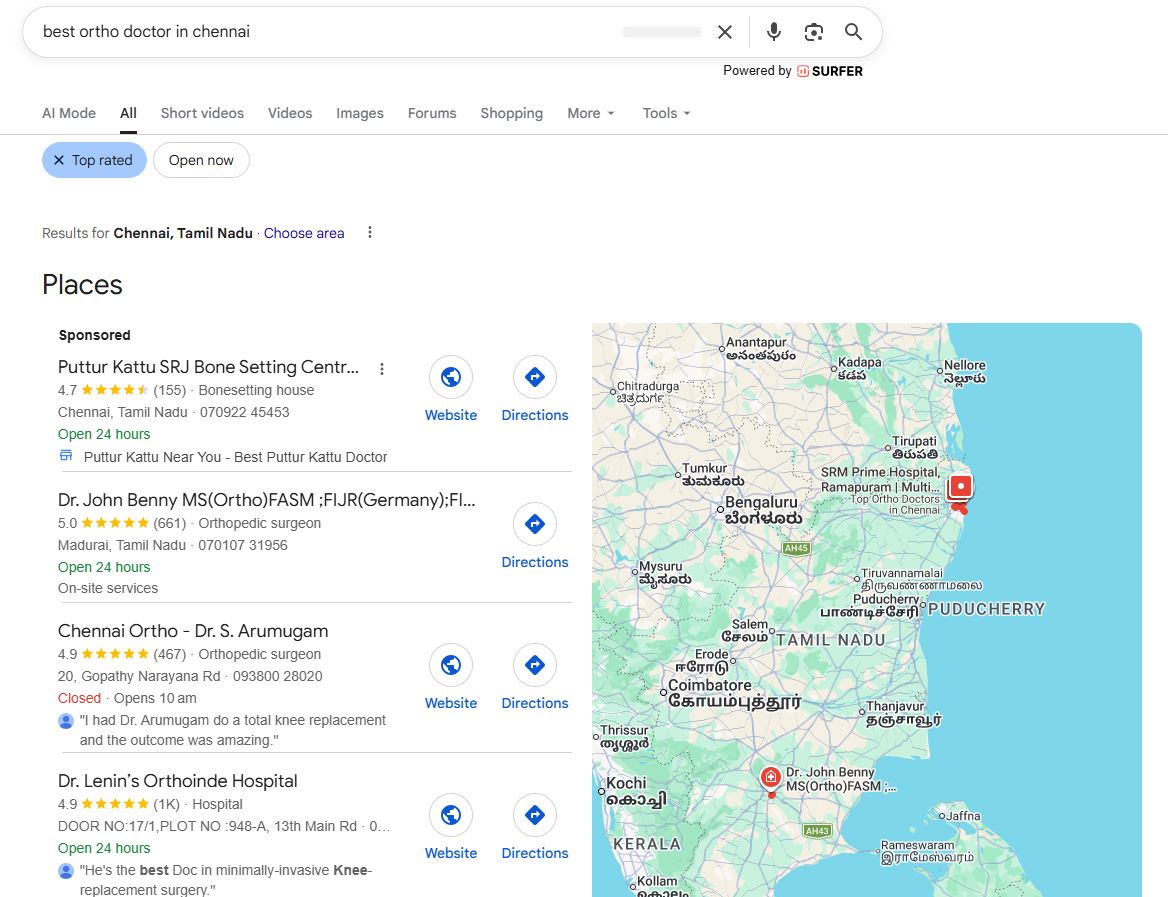The height and width of the screenshot is (897, 1168).
Task: Place cursor in the search input field
Action: 300,31
